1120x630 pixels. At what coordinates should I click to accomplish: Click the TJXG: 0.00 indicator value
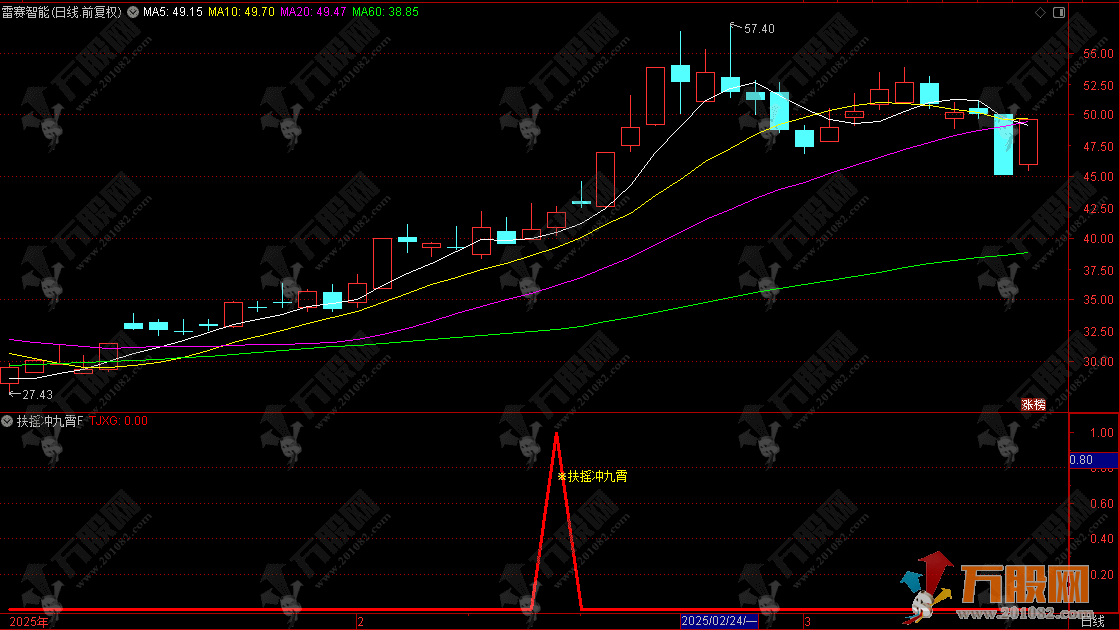119,421
